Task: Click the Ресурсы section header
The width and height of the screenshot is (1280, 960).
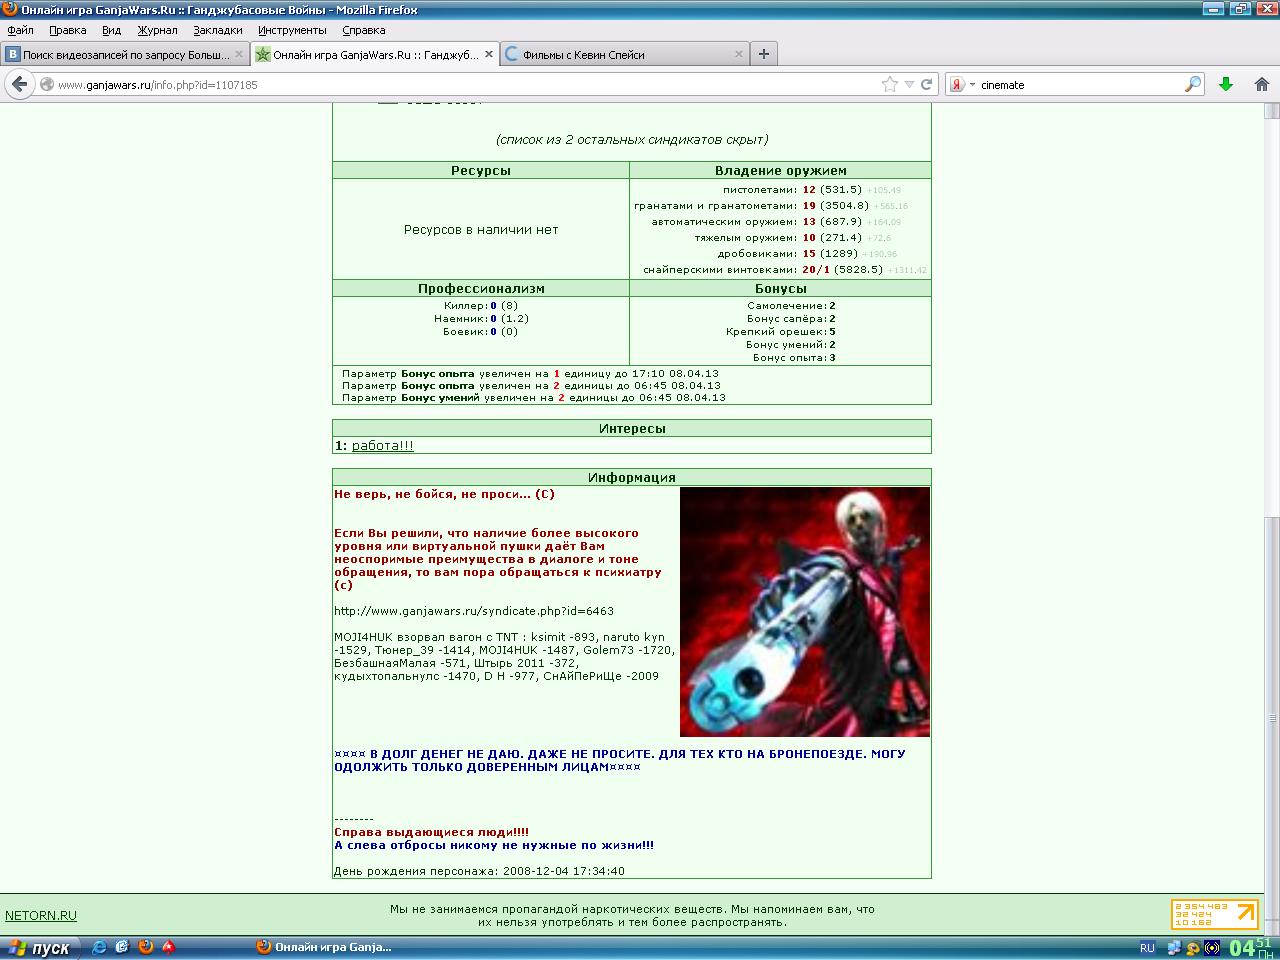Action: pyautogui.click(x=481, y=170)
